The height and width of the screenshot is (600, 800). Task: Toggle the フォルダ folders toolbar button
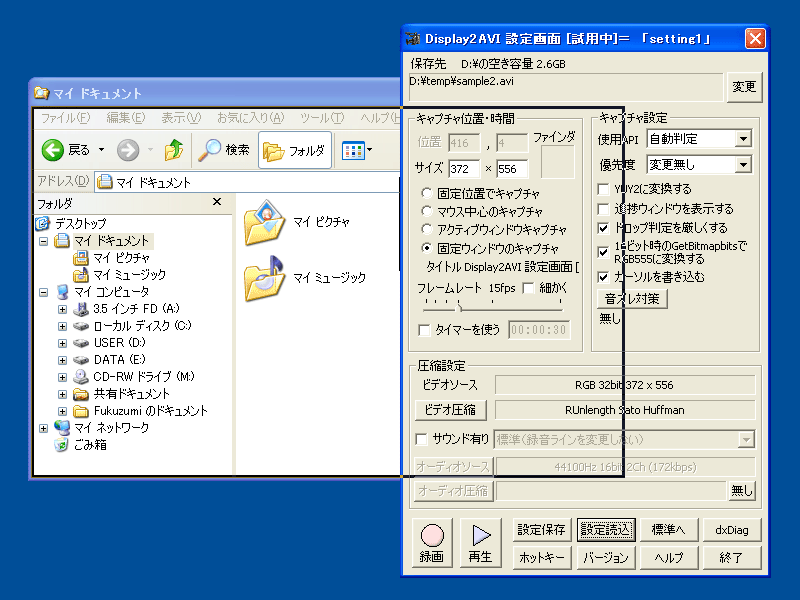click(x=295, y=150)
